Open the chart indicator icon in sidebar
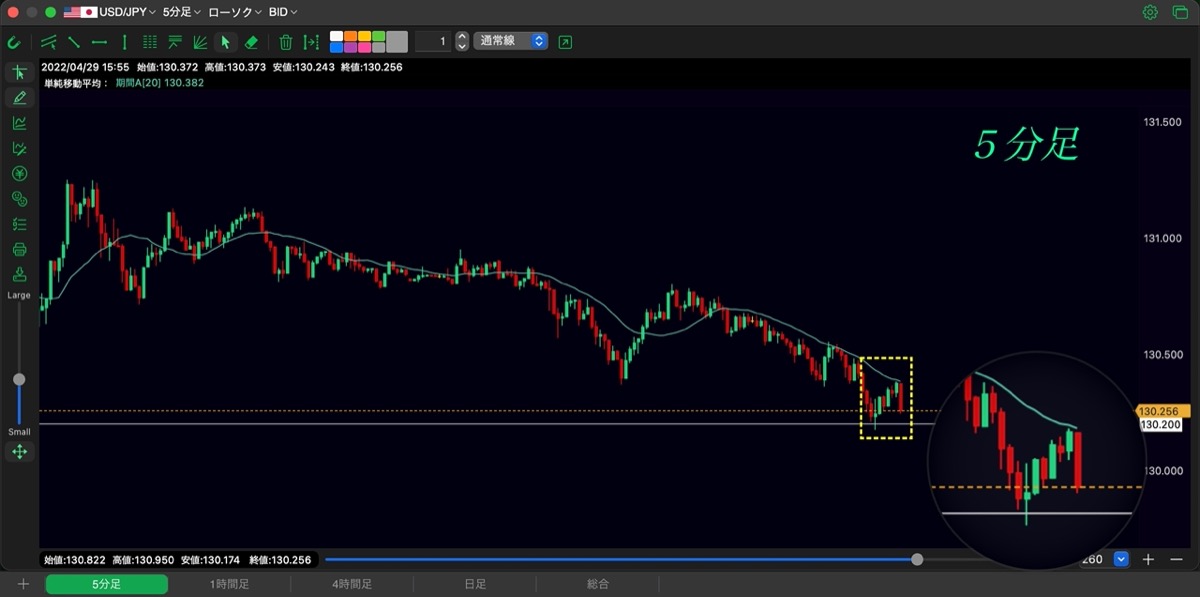The height and width of the screenshot is (597, 1200). point(19,123)
